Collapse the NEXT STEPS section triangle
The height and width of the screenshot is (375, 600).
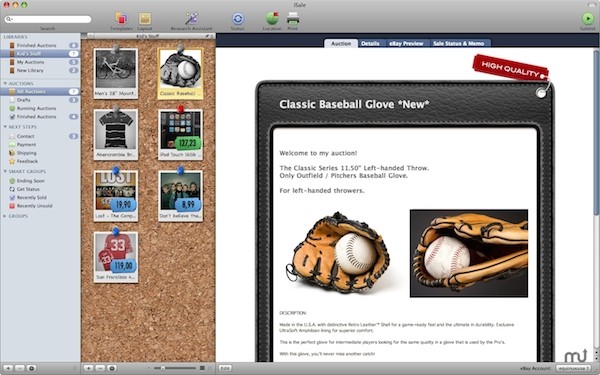click(5, 127)
